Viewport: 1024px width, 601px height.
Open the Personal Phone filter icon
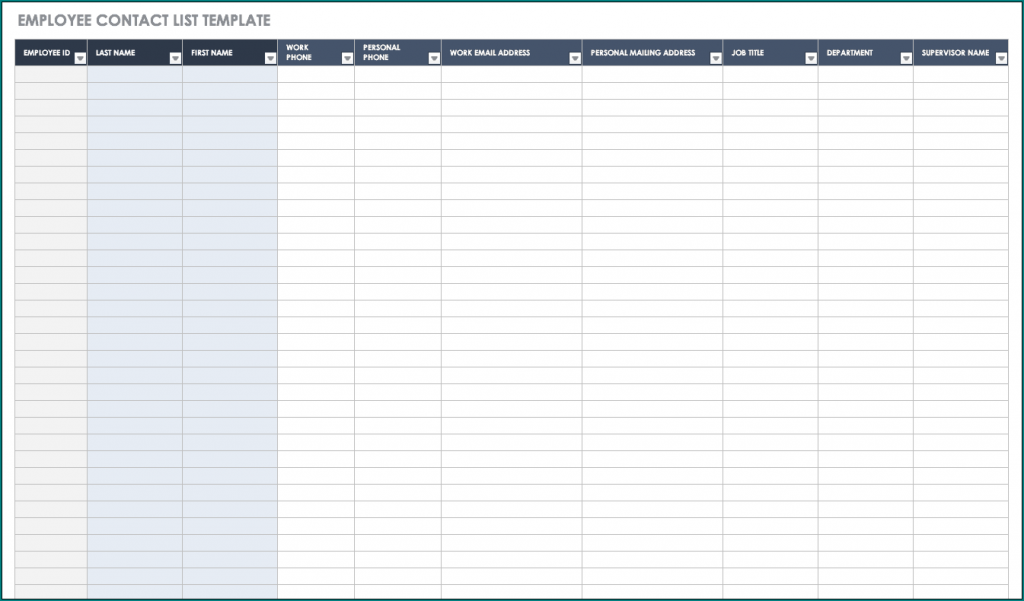coord(432,58)
